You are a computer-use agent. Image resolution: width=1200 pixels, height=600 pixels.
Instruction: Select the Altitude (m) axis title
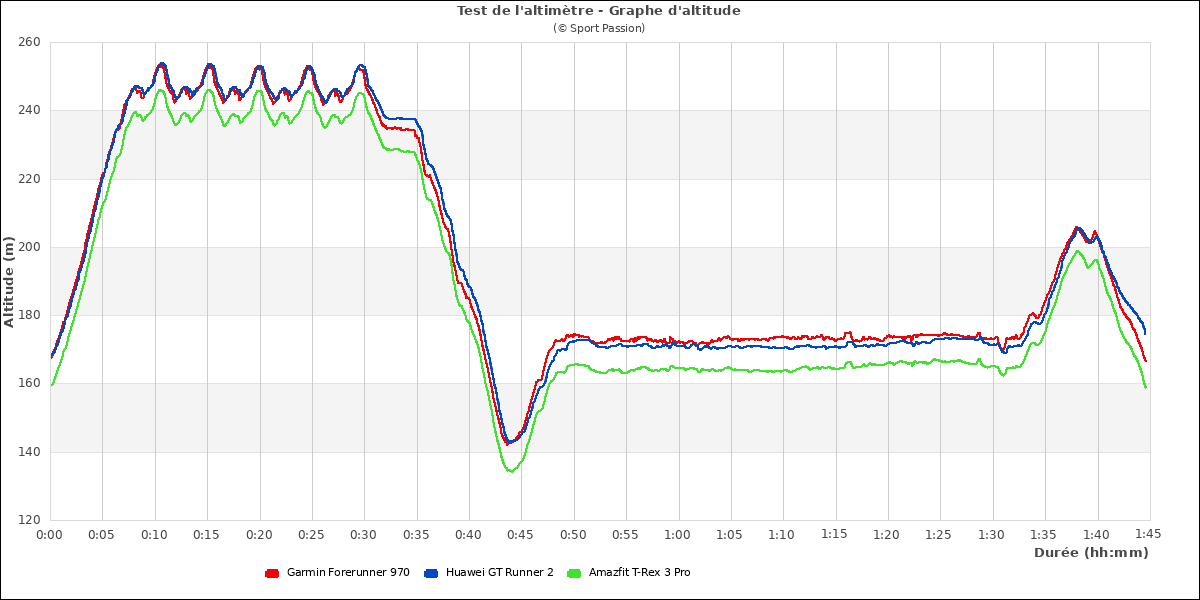point(10,281)
